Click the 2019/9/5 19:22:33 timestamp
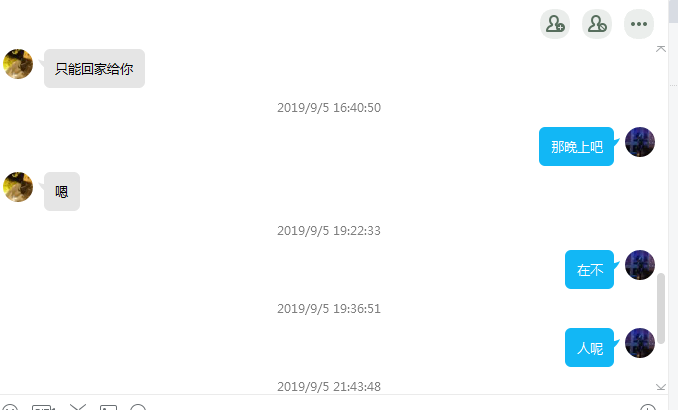This screenshot has height=410, width=678. point(329,231)
